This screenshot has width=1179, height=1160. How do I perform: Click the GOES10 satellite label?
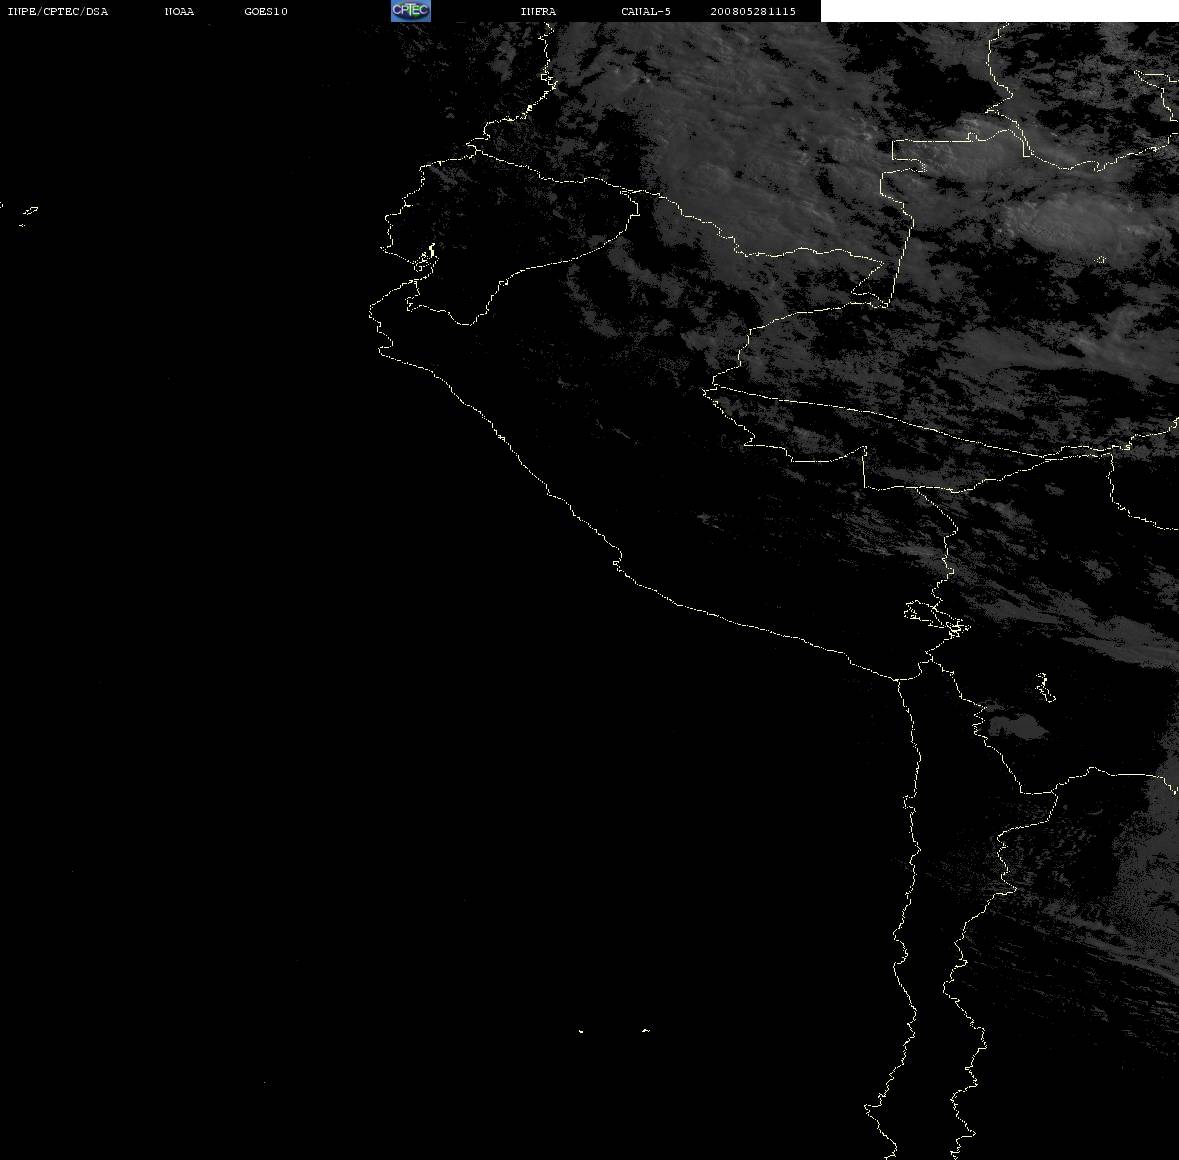(x=265, y=11)
